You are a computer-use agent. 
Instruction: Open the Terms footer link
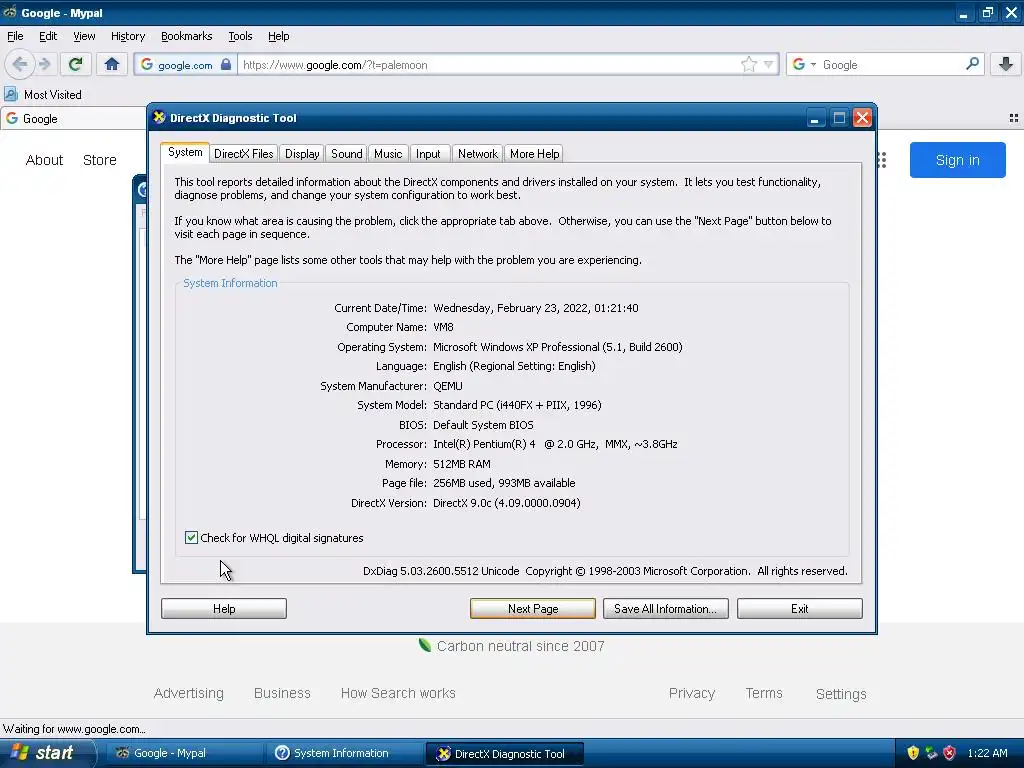[x=764, y=693]
